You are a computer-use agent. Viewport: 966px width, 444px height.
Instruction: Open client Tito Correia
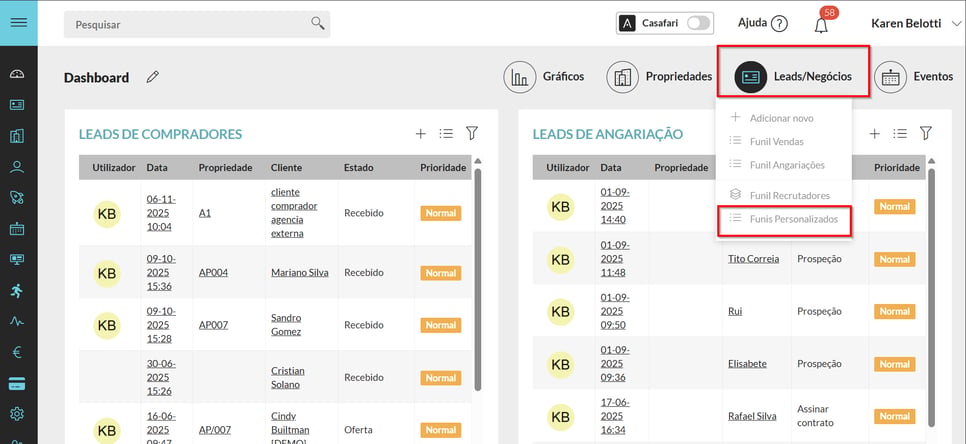coord(753,259)
